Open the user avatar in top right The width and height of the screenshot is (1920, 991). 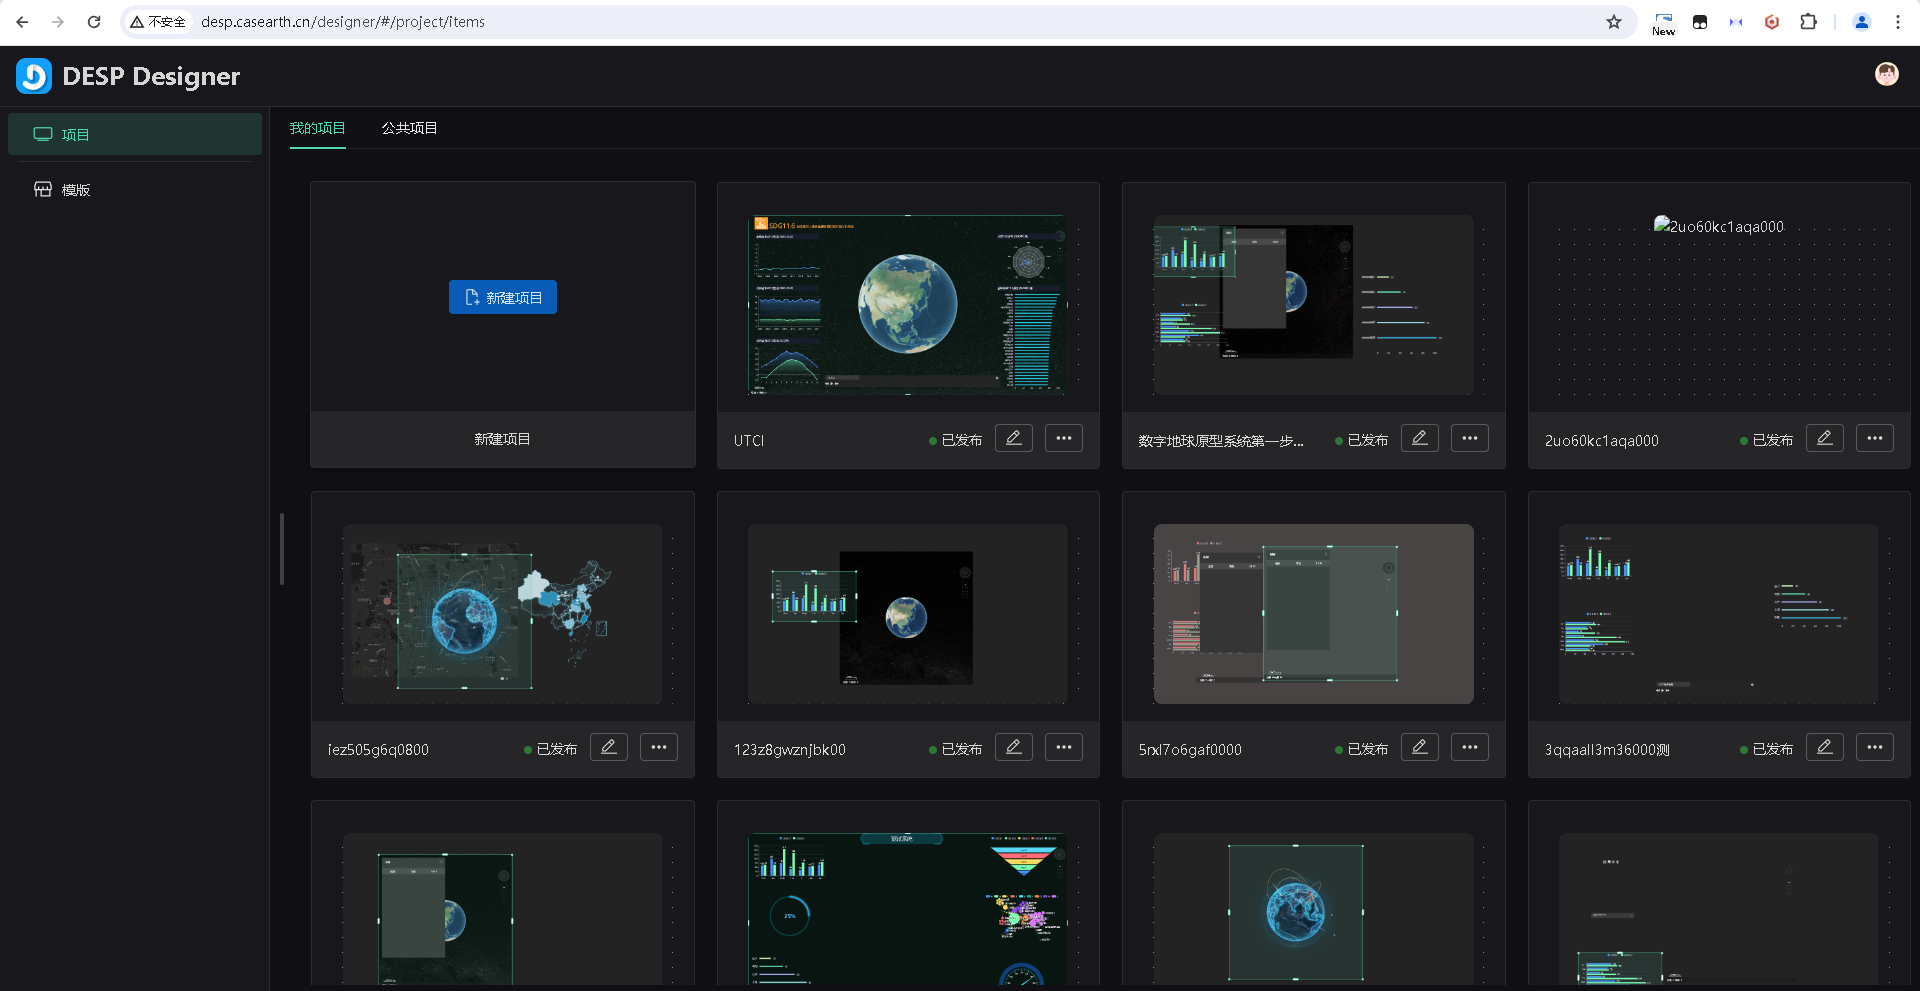tap(1886, 74)
